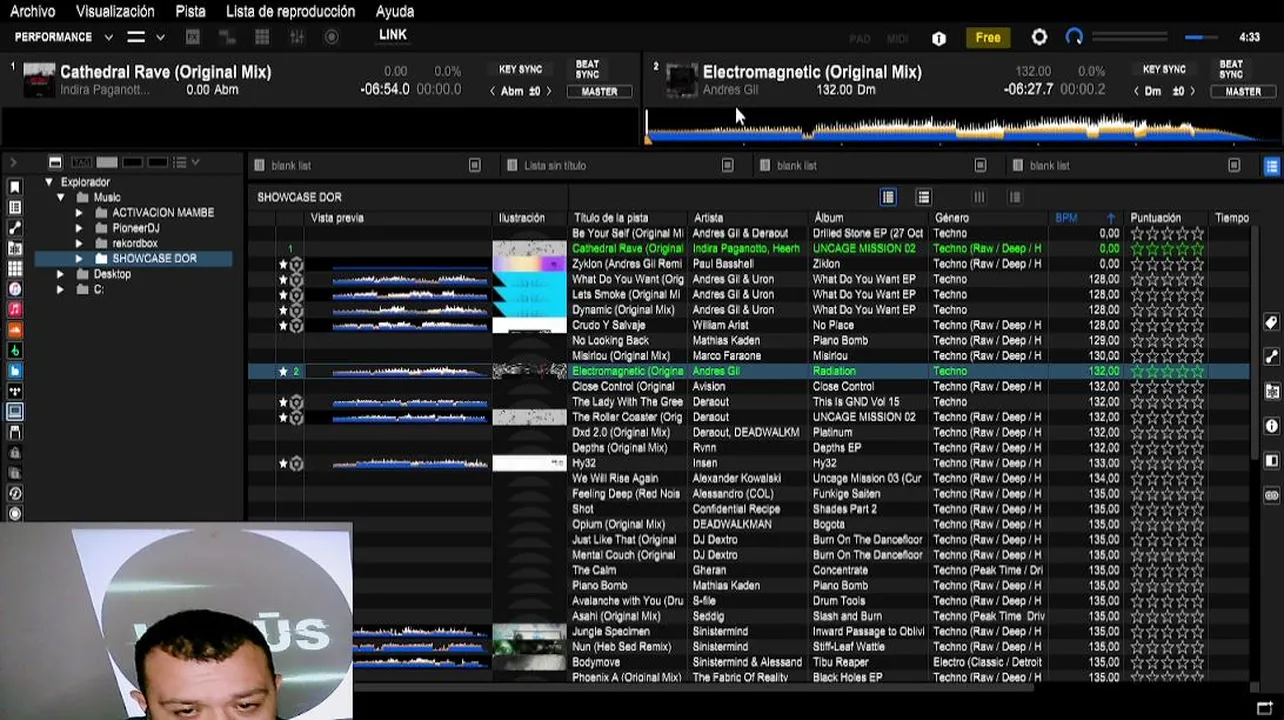The image size is (1284, 720).
Task: Open the TIDAL sidebar icon
Action: click(15, 391)
